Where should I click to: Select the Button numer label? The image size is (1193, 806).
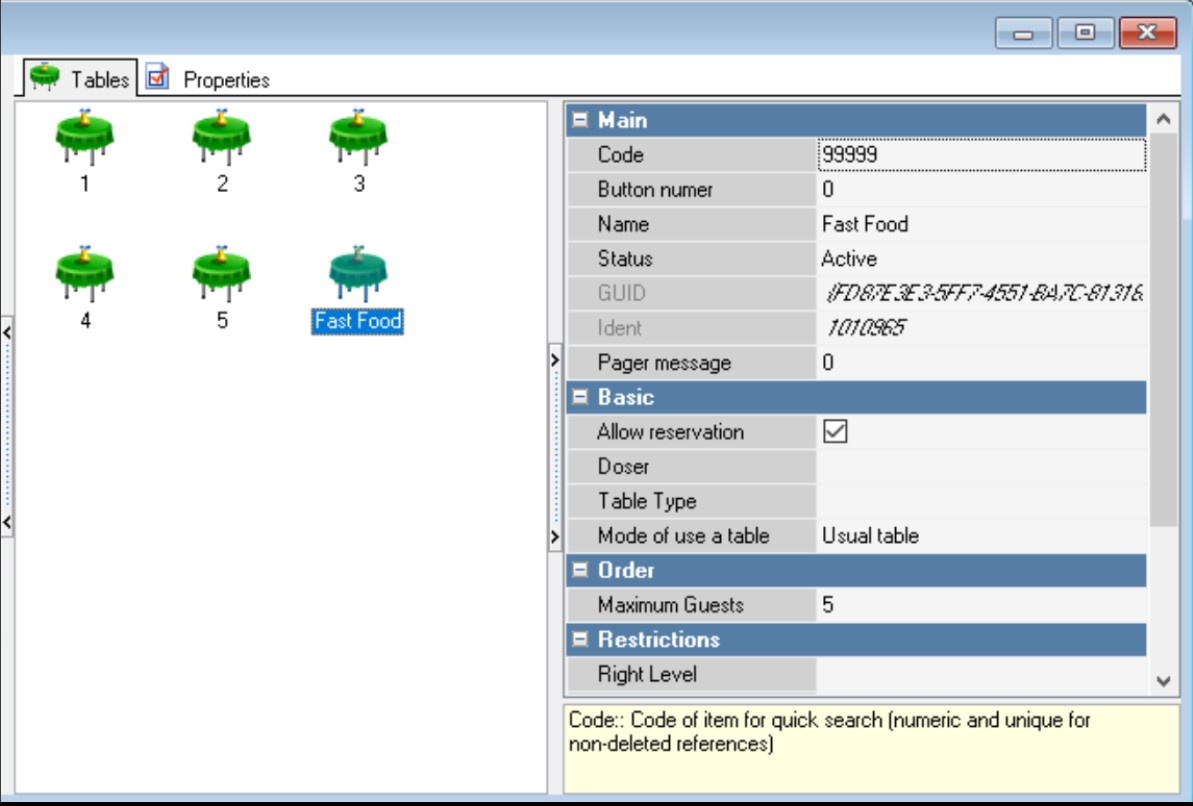[655, 190]
